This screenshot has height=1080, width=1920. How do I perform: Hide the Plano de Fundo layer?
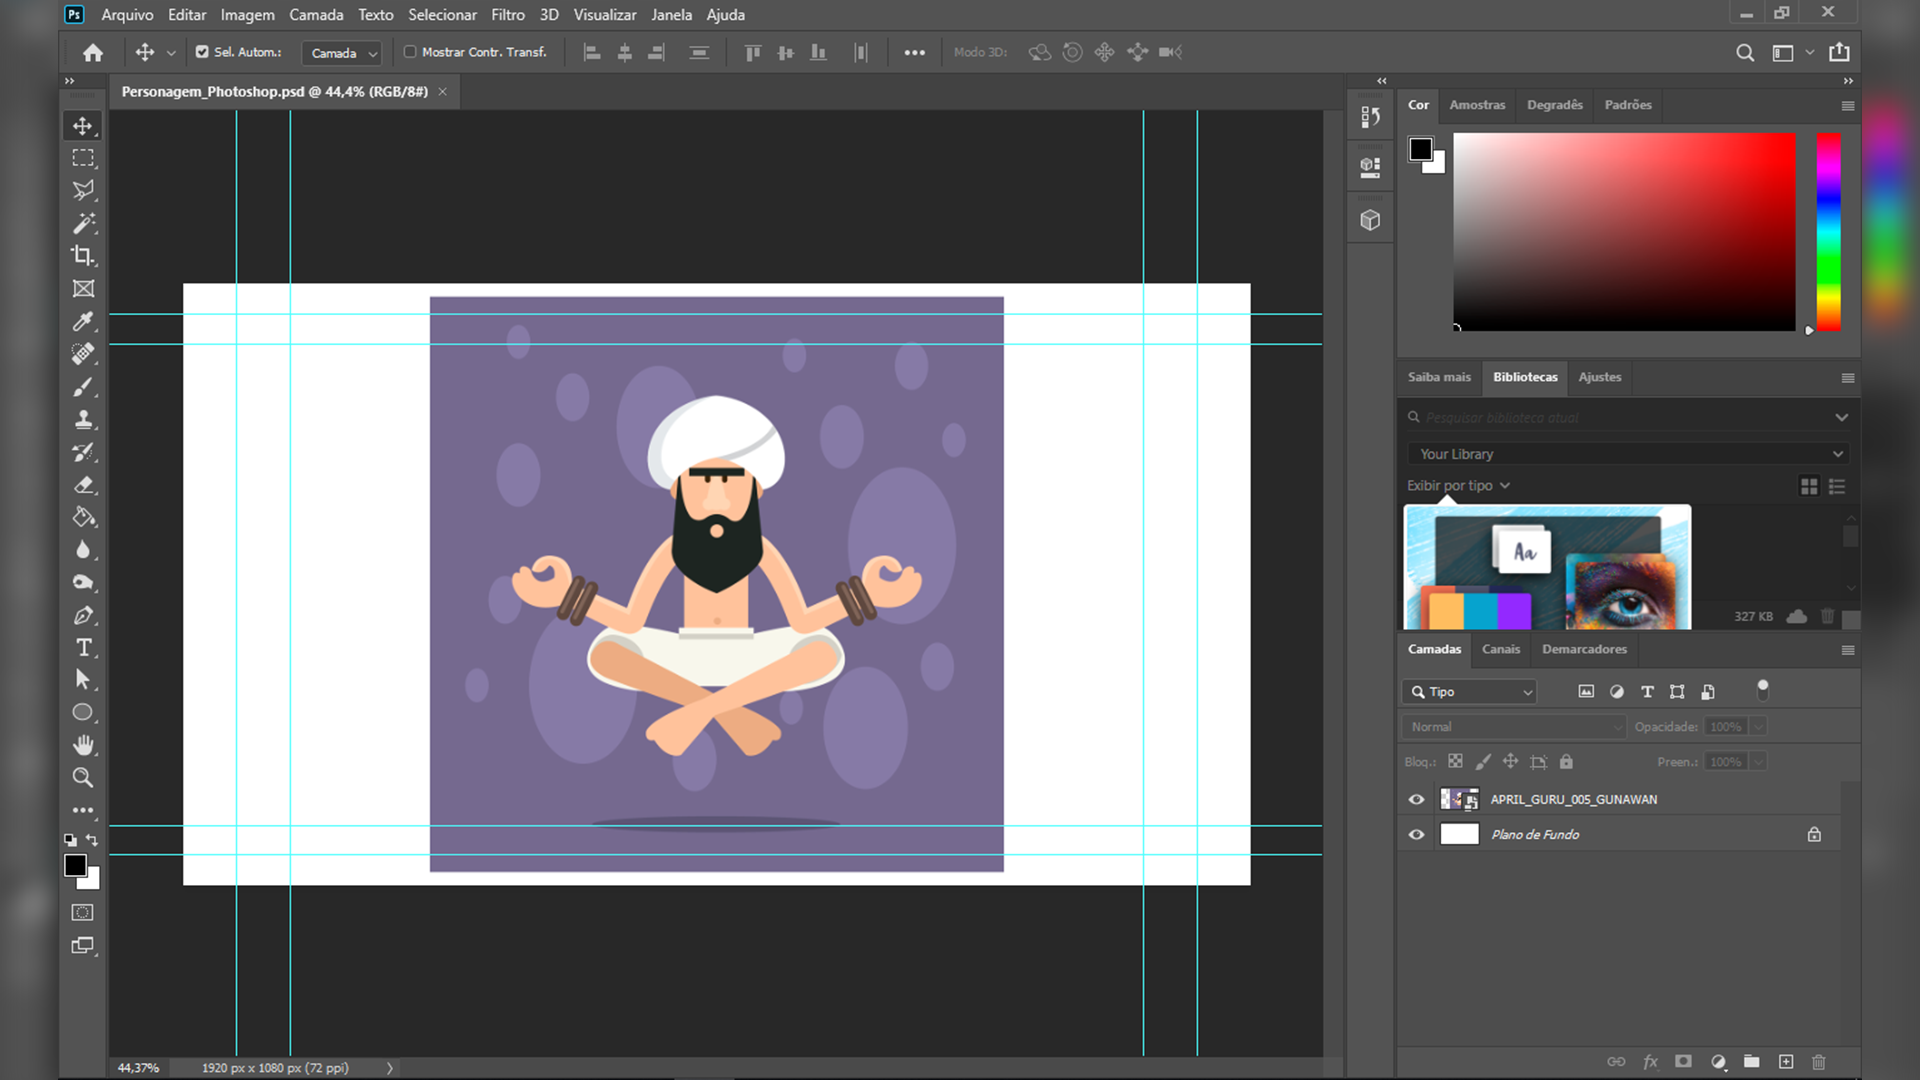[x=1416, y=834]
